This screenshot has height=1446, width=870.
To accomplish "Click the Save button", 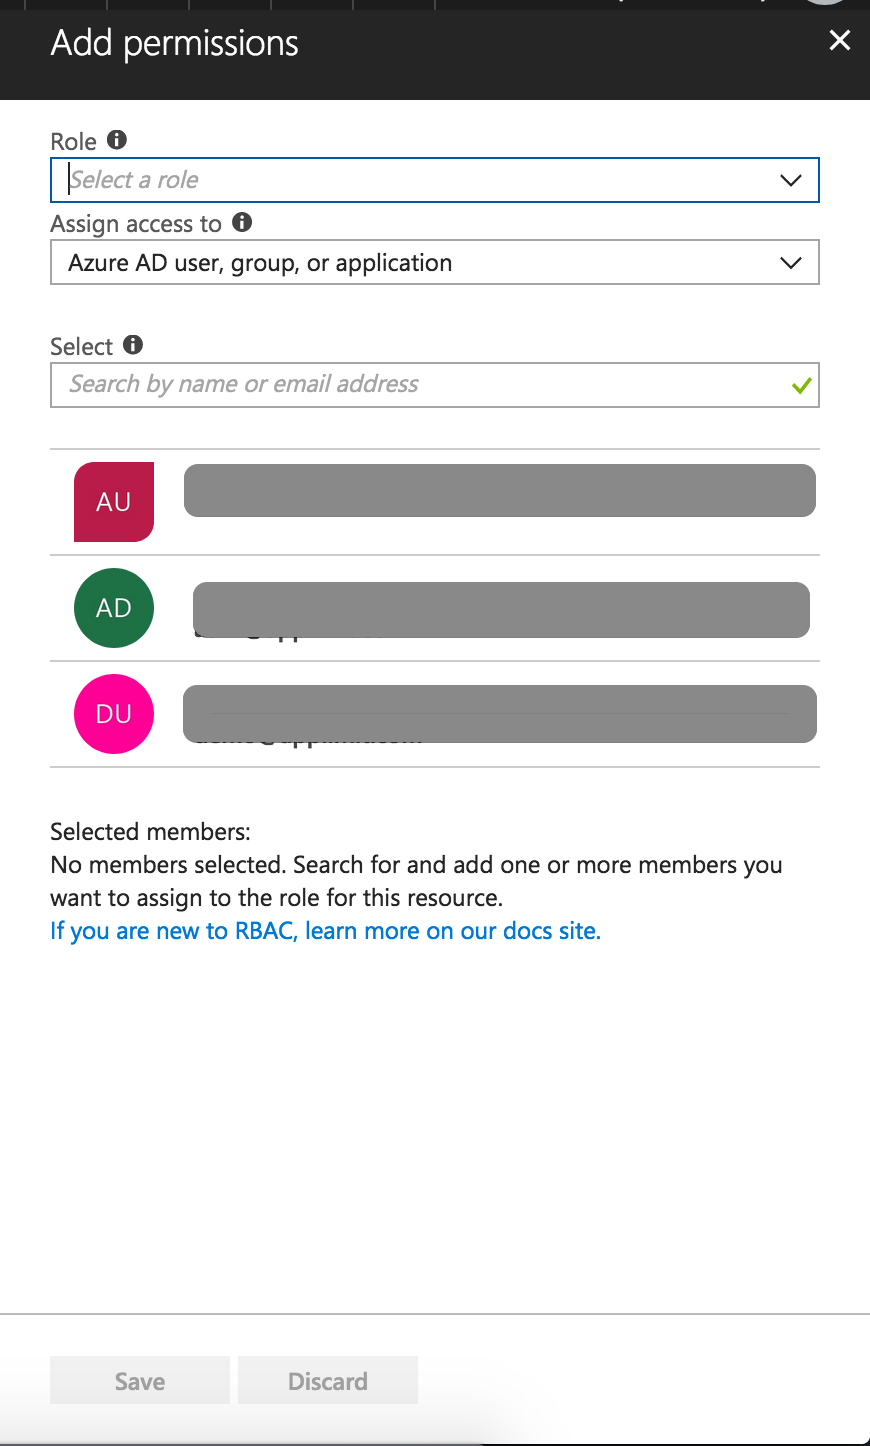I will 140,1380.
